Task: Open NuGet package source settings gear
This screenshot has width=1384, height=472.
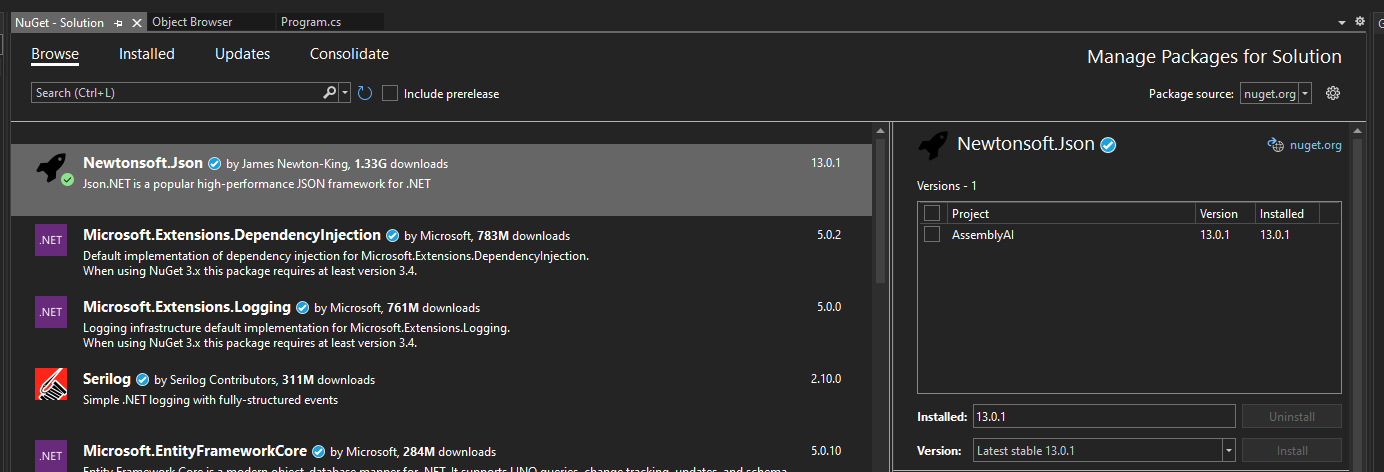Action: (x=1332, y=93)
